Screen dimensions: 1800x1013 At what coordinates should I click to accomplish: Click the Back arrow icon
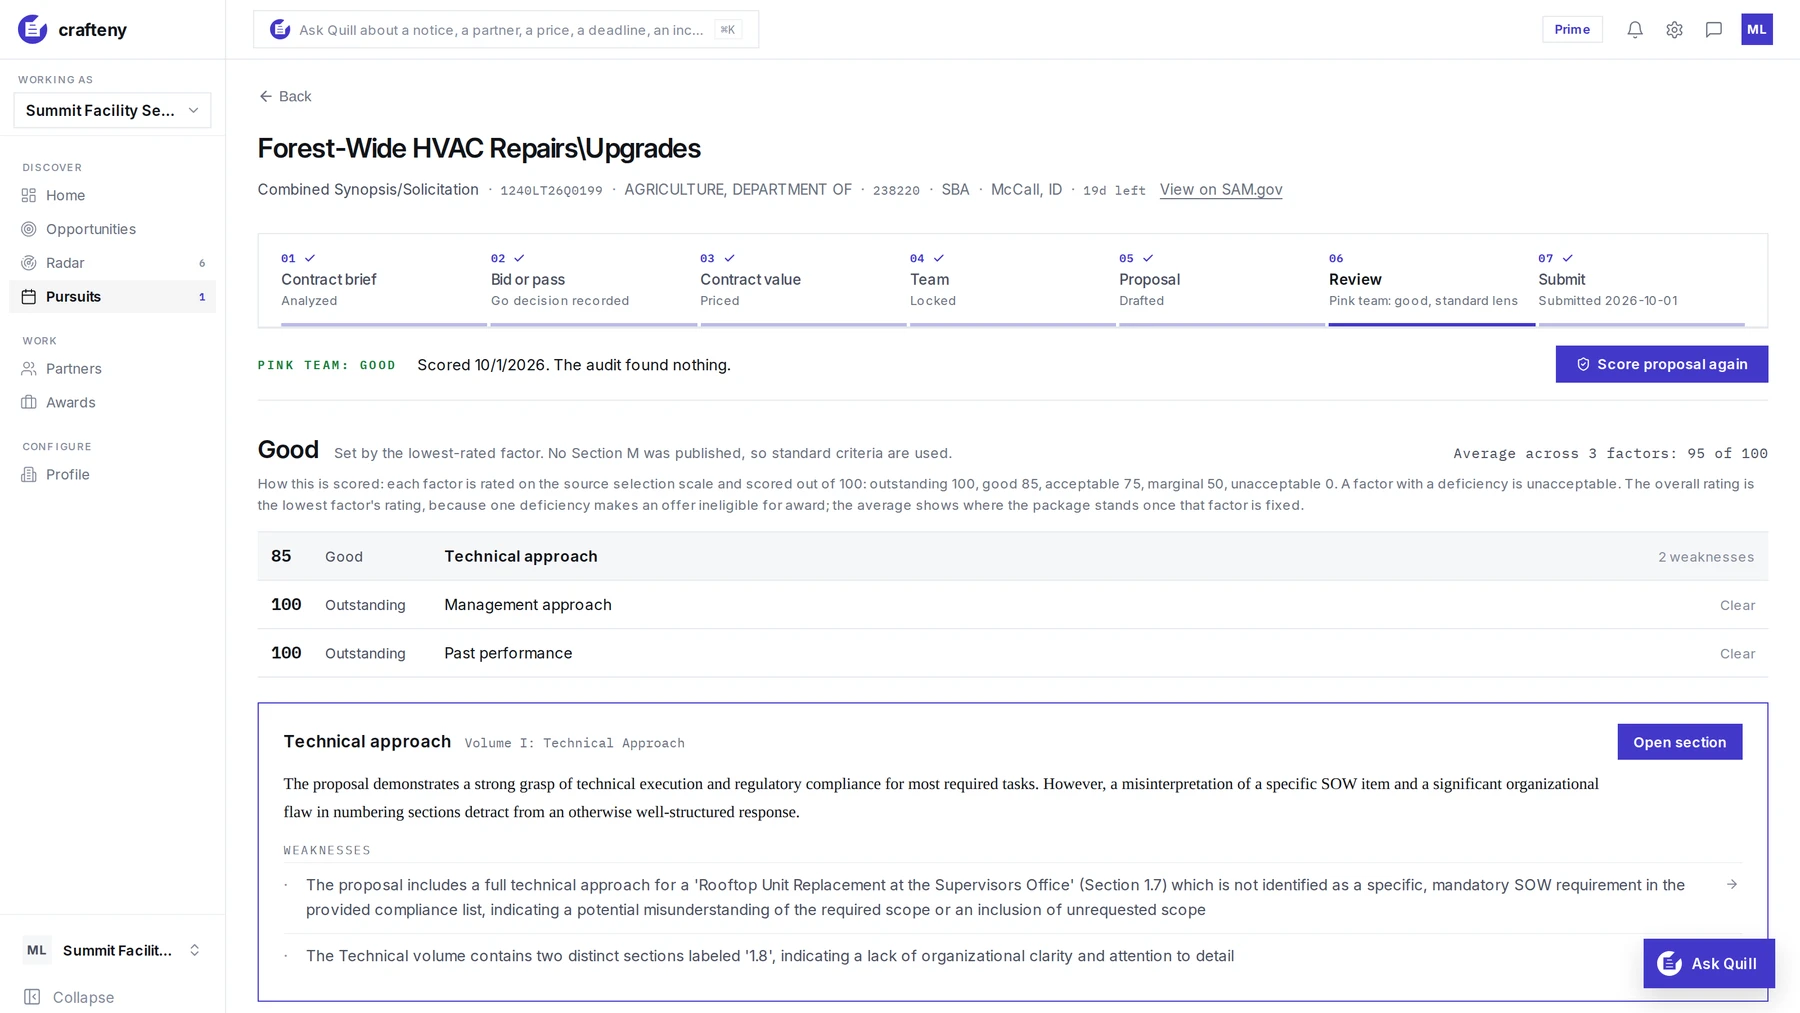pos(265,96)
